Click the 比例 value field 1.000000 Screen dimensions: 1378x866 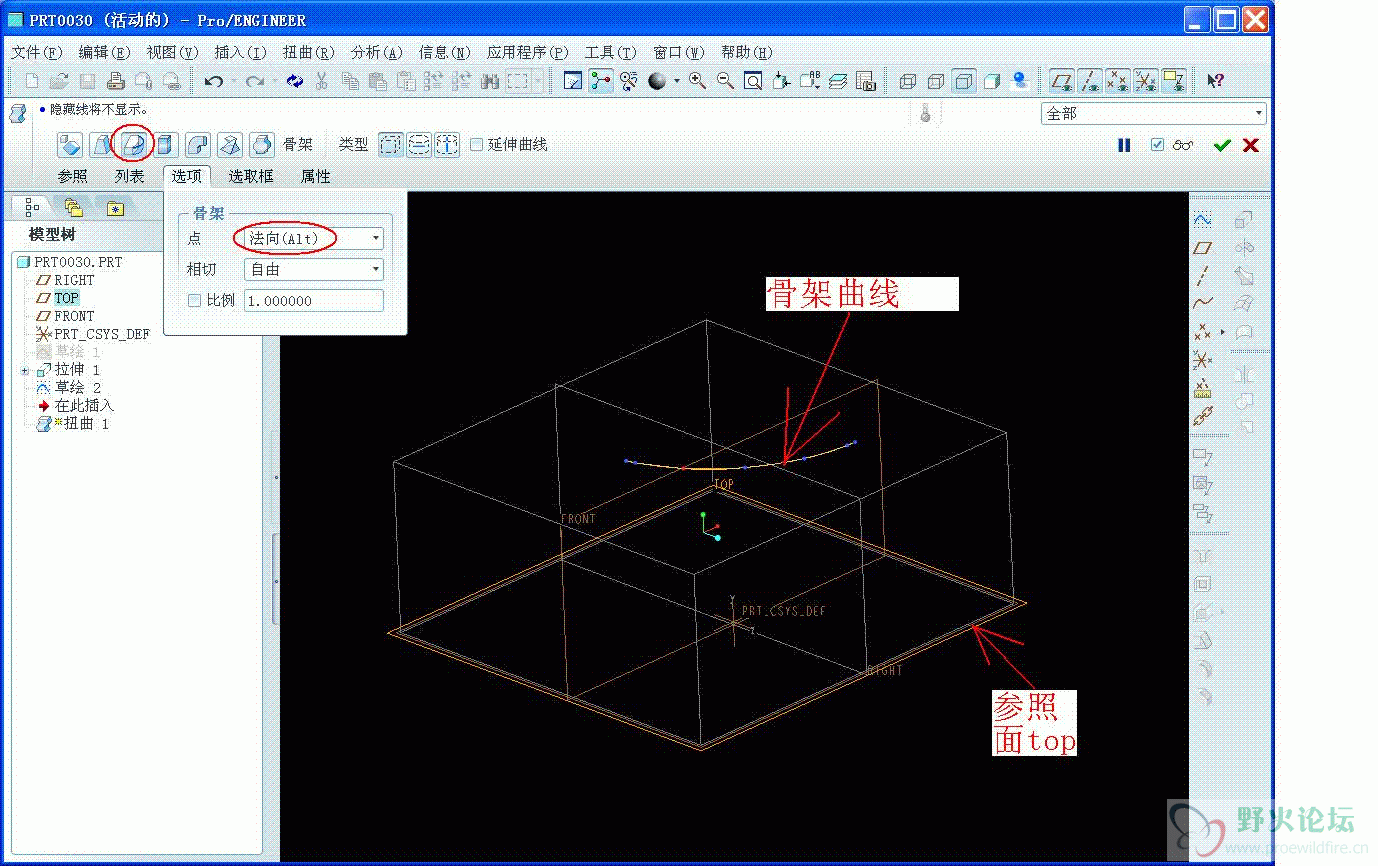tap(313, 300)
